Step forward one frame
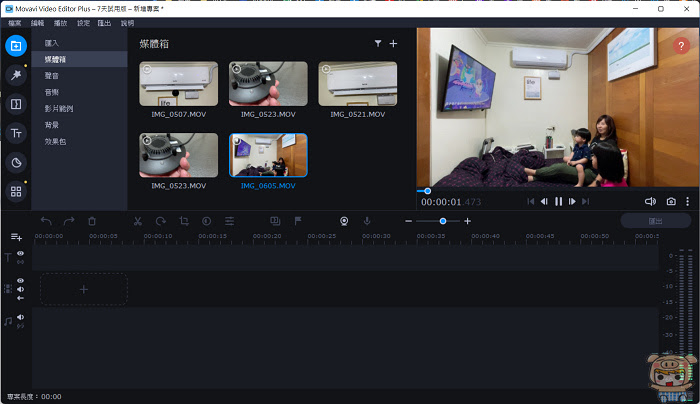 [x=572, y=202]
